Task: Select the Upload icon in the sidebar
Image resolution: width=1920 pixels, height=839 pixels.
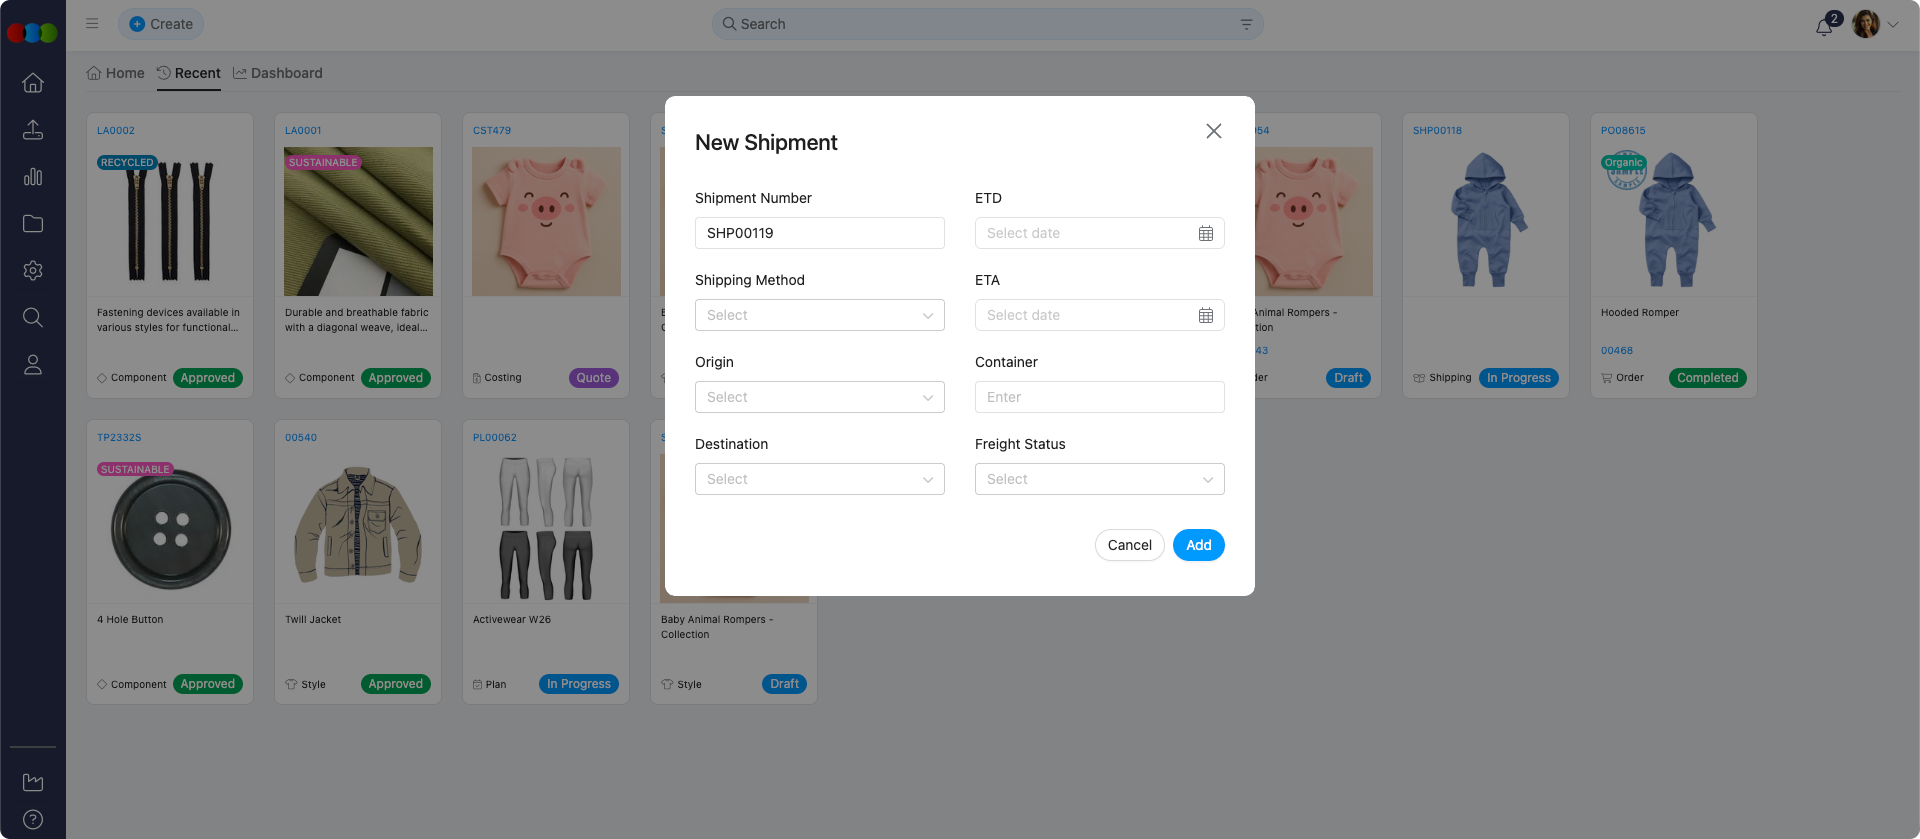Action: pos(33,130)
